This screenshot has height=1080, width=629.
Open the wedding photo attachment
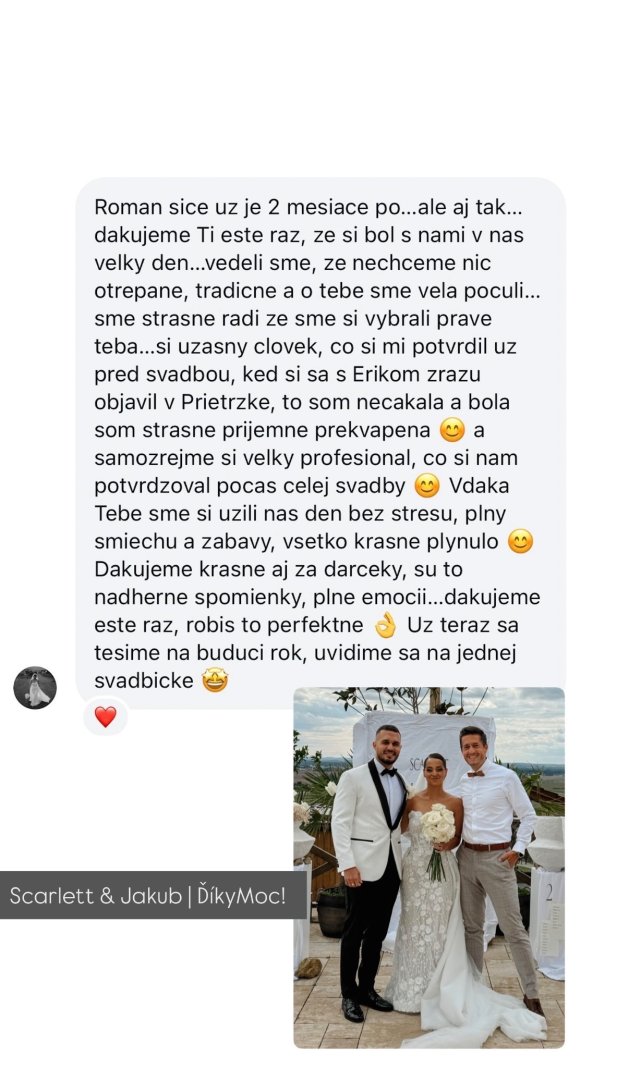point(429,867)
